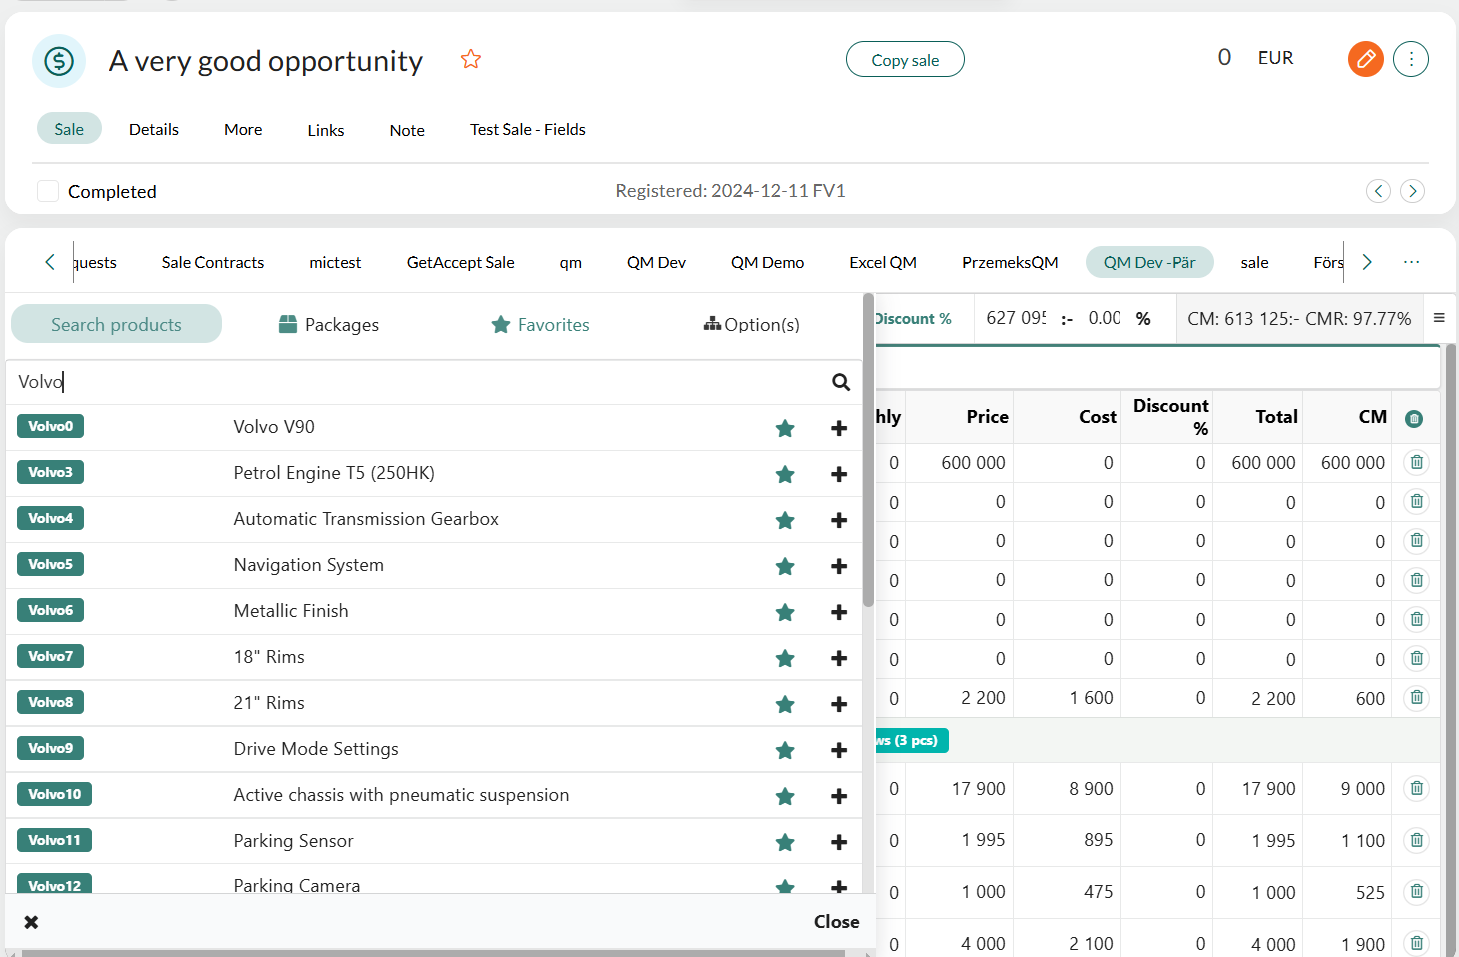
Task: Open the three-dot sale options menu
Action: (x=1411, y=59)
